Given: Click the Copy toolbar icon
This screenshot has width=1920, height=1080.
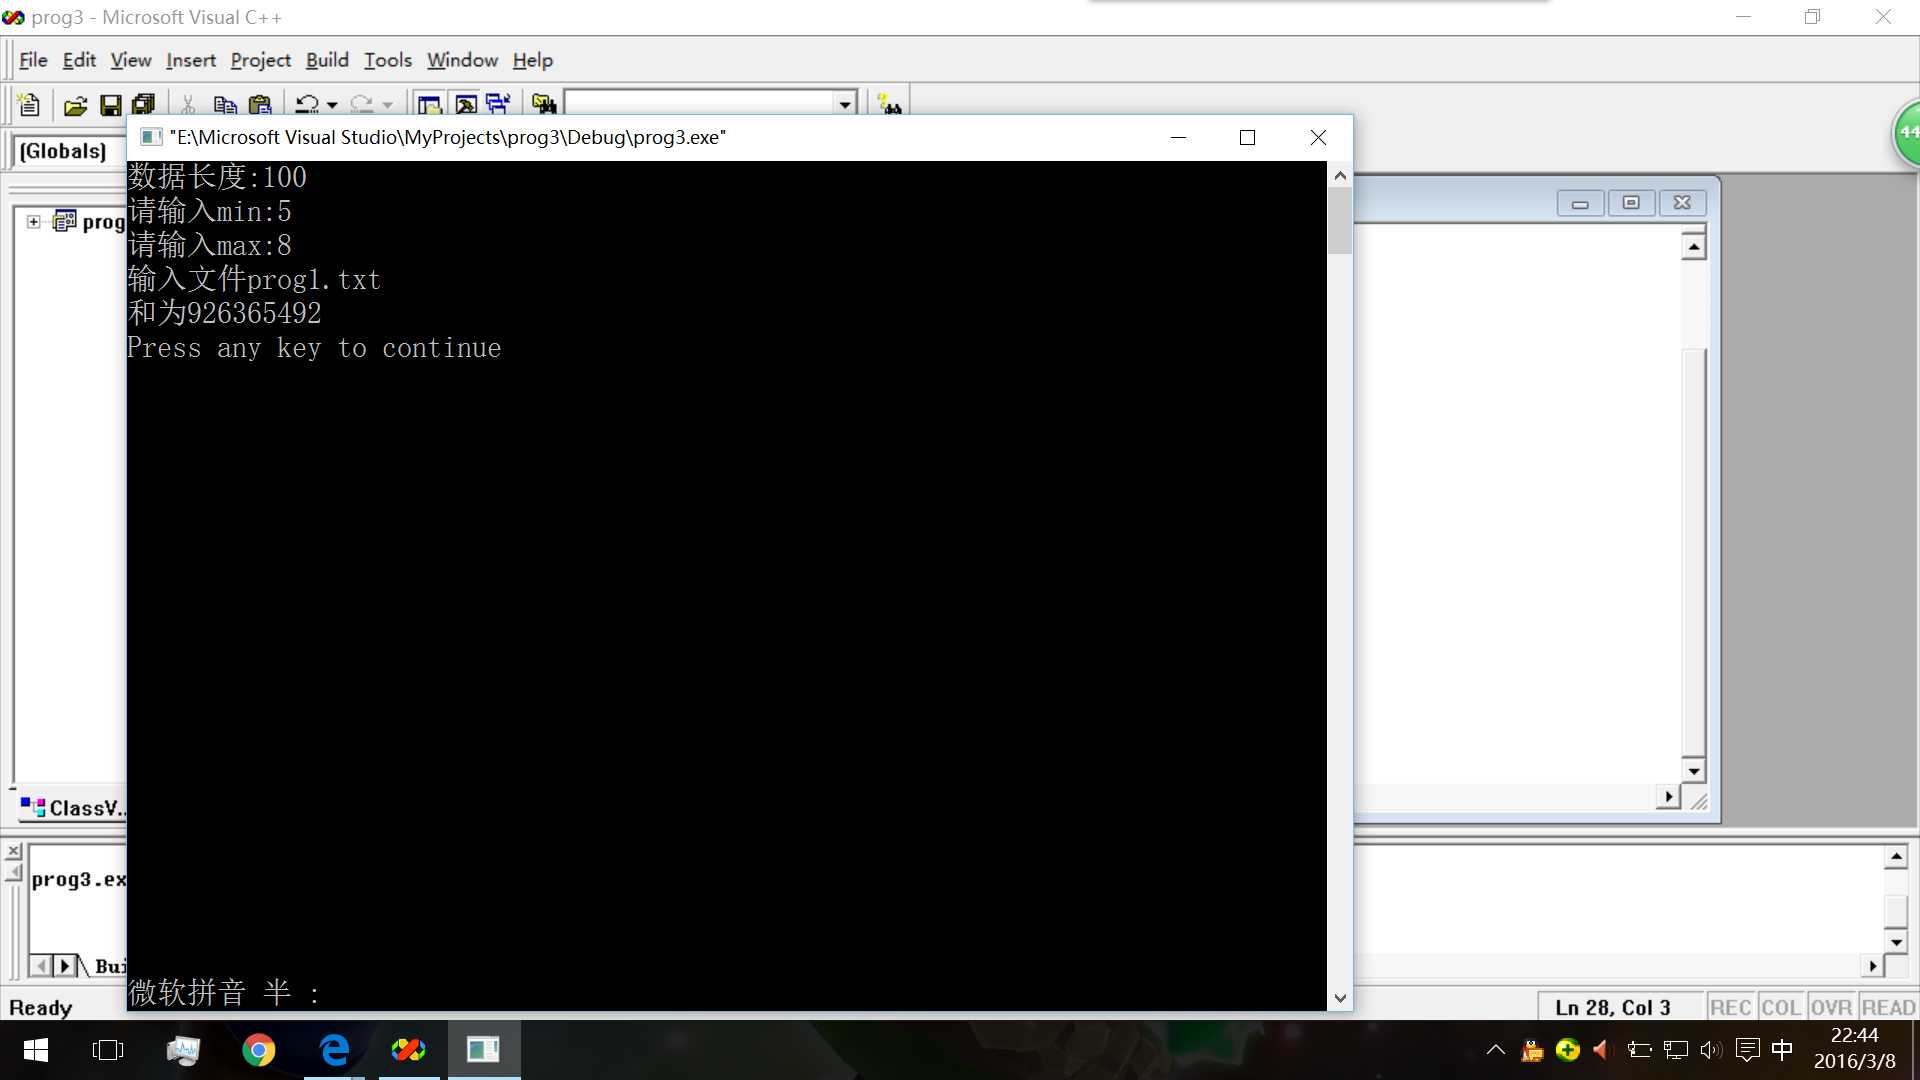Looking at the screenshot, I should [x=224, y=104].
